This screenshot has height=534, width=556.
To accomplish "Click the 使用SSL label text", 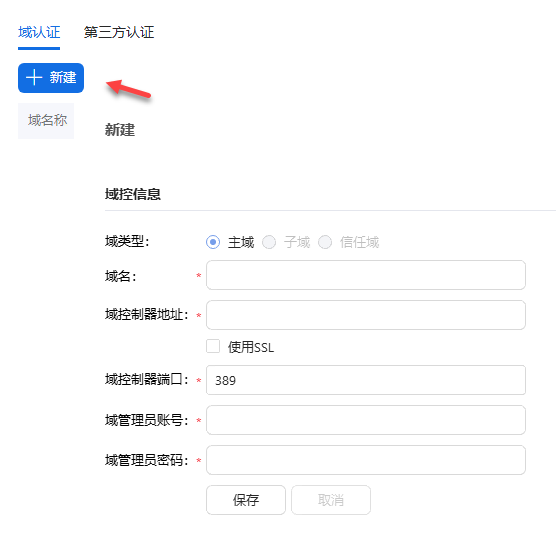I will 251,347.
